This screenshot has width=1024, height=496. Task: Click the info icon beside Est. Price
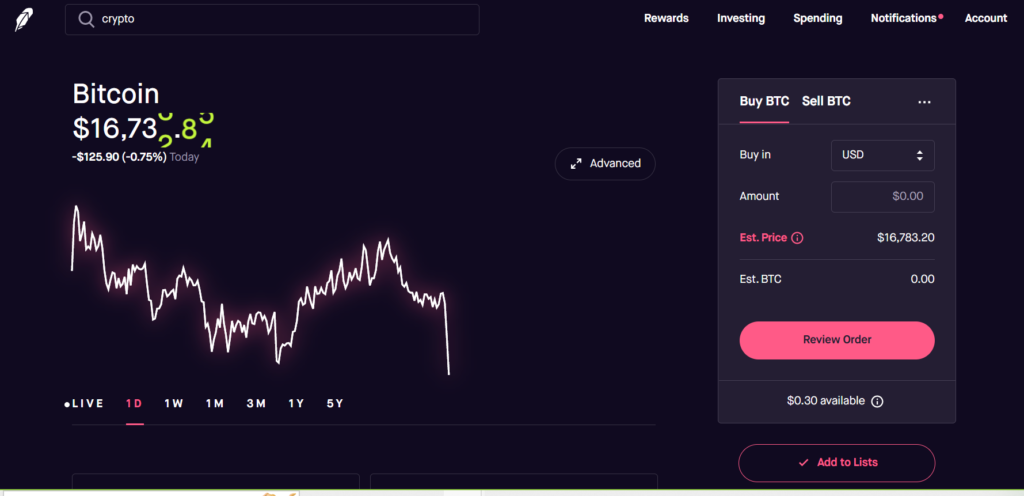pyautogui.click(x=797, y=238)
